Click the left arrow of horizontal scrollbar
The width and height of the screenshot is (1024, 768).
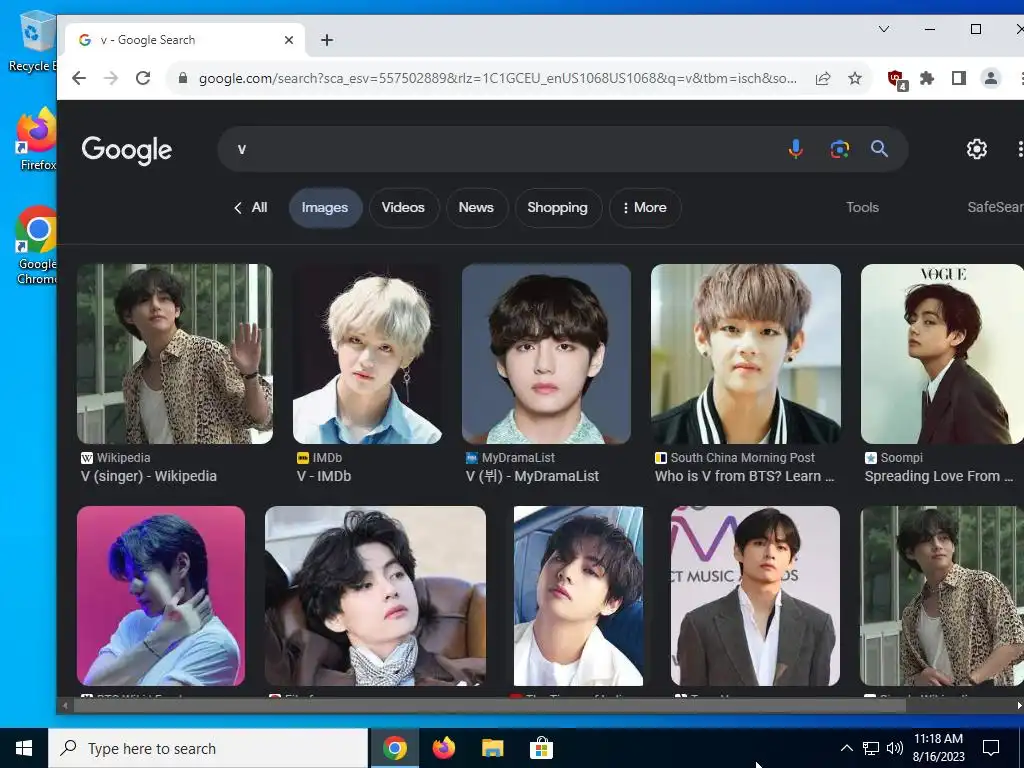(65, 705)
